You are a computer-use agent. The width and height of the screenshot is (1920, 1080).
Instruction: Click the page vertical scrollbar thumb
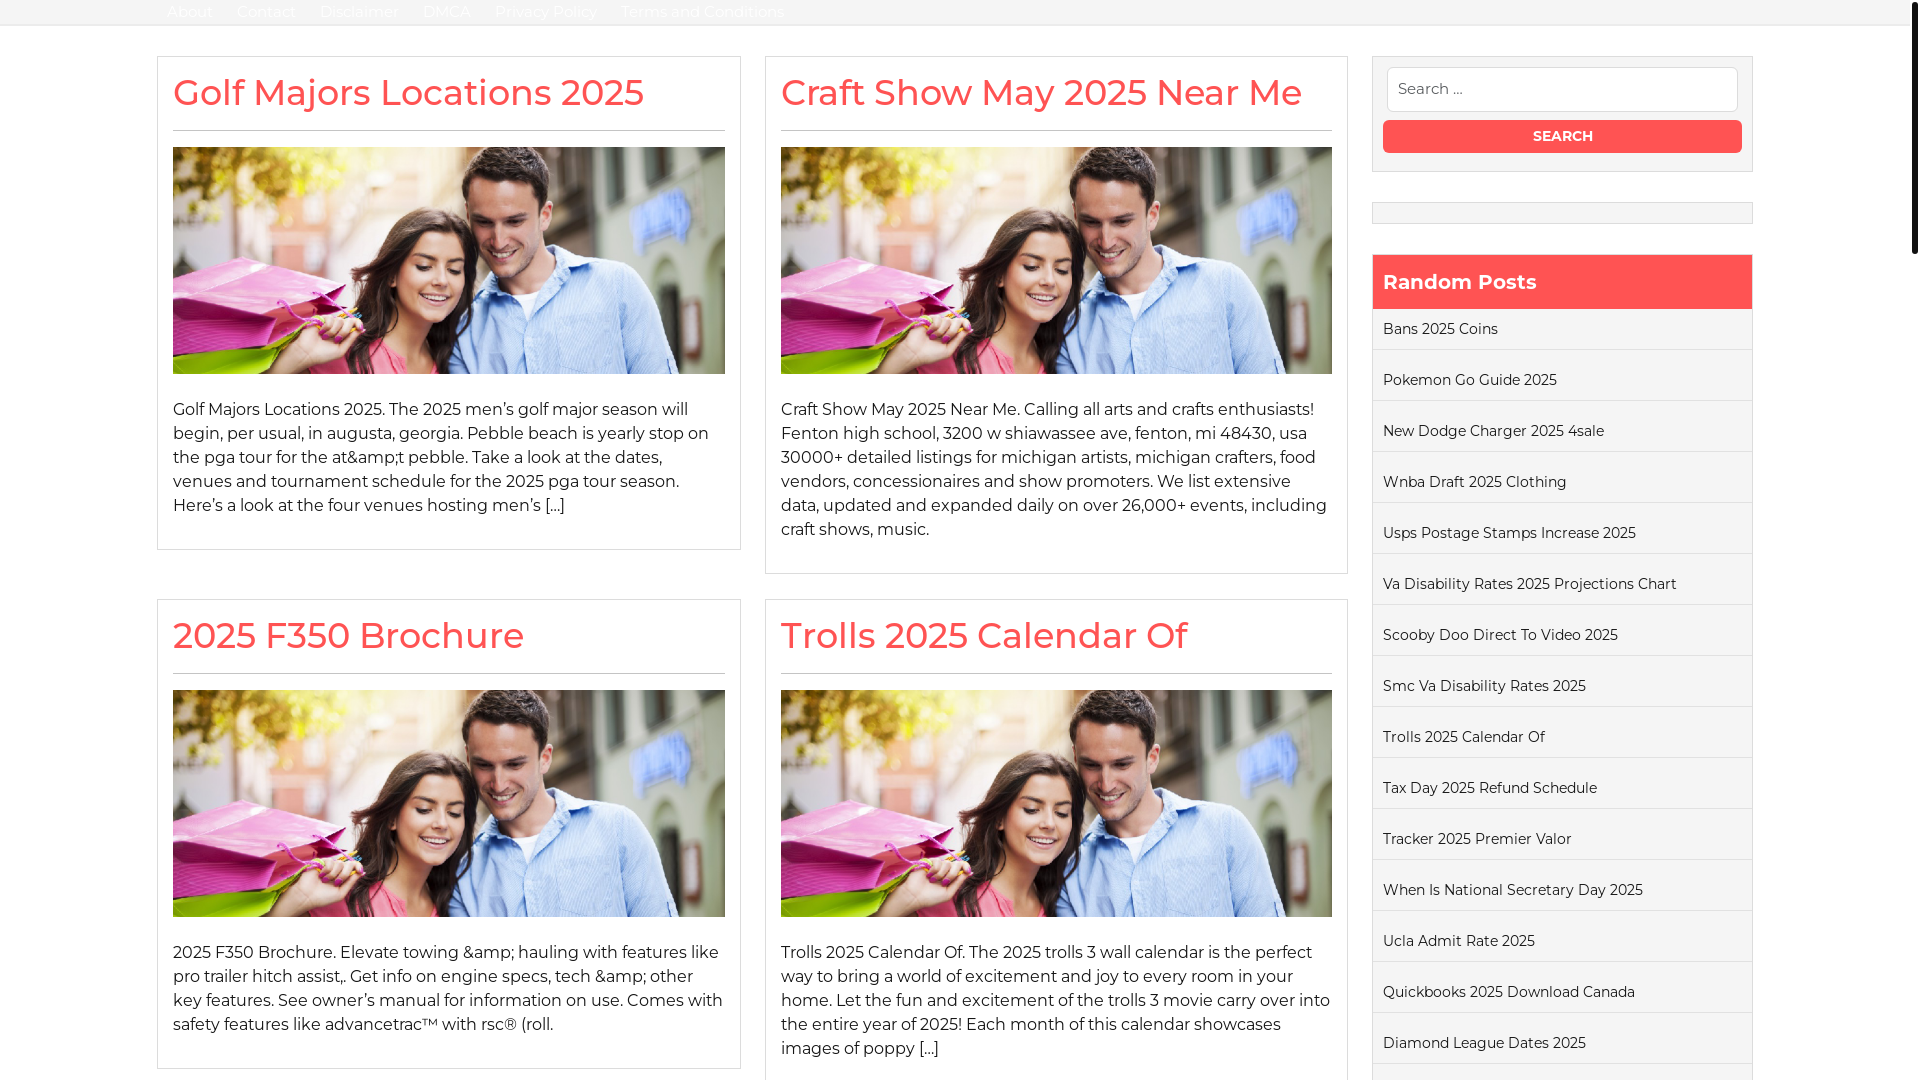pyautogui.click(x=1914, y=127)
